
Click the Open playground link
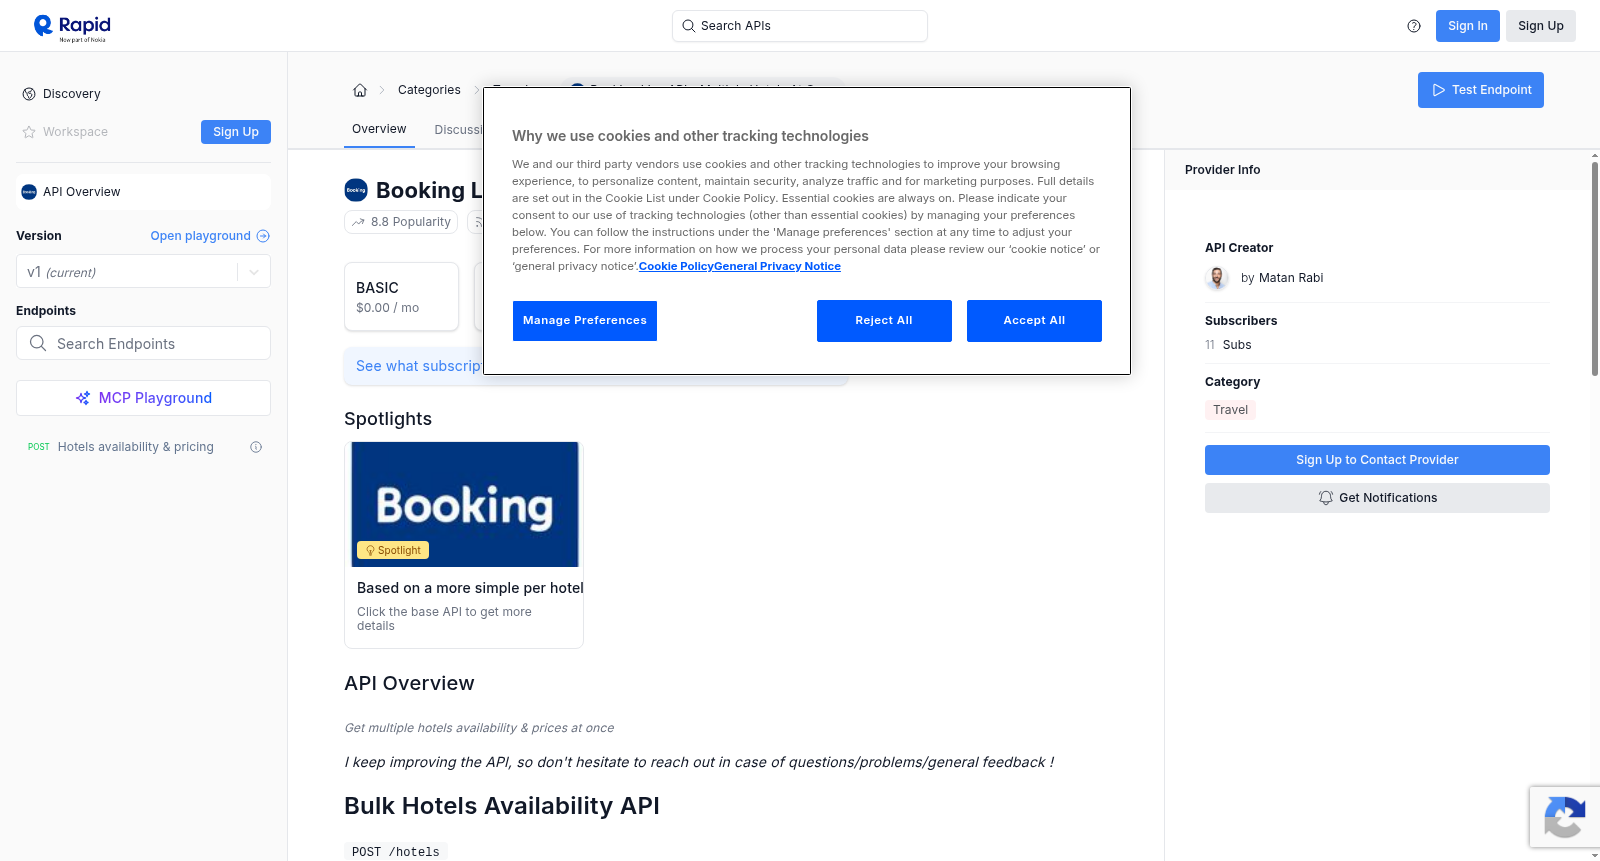click(200, 236)
